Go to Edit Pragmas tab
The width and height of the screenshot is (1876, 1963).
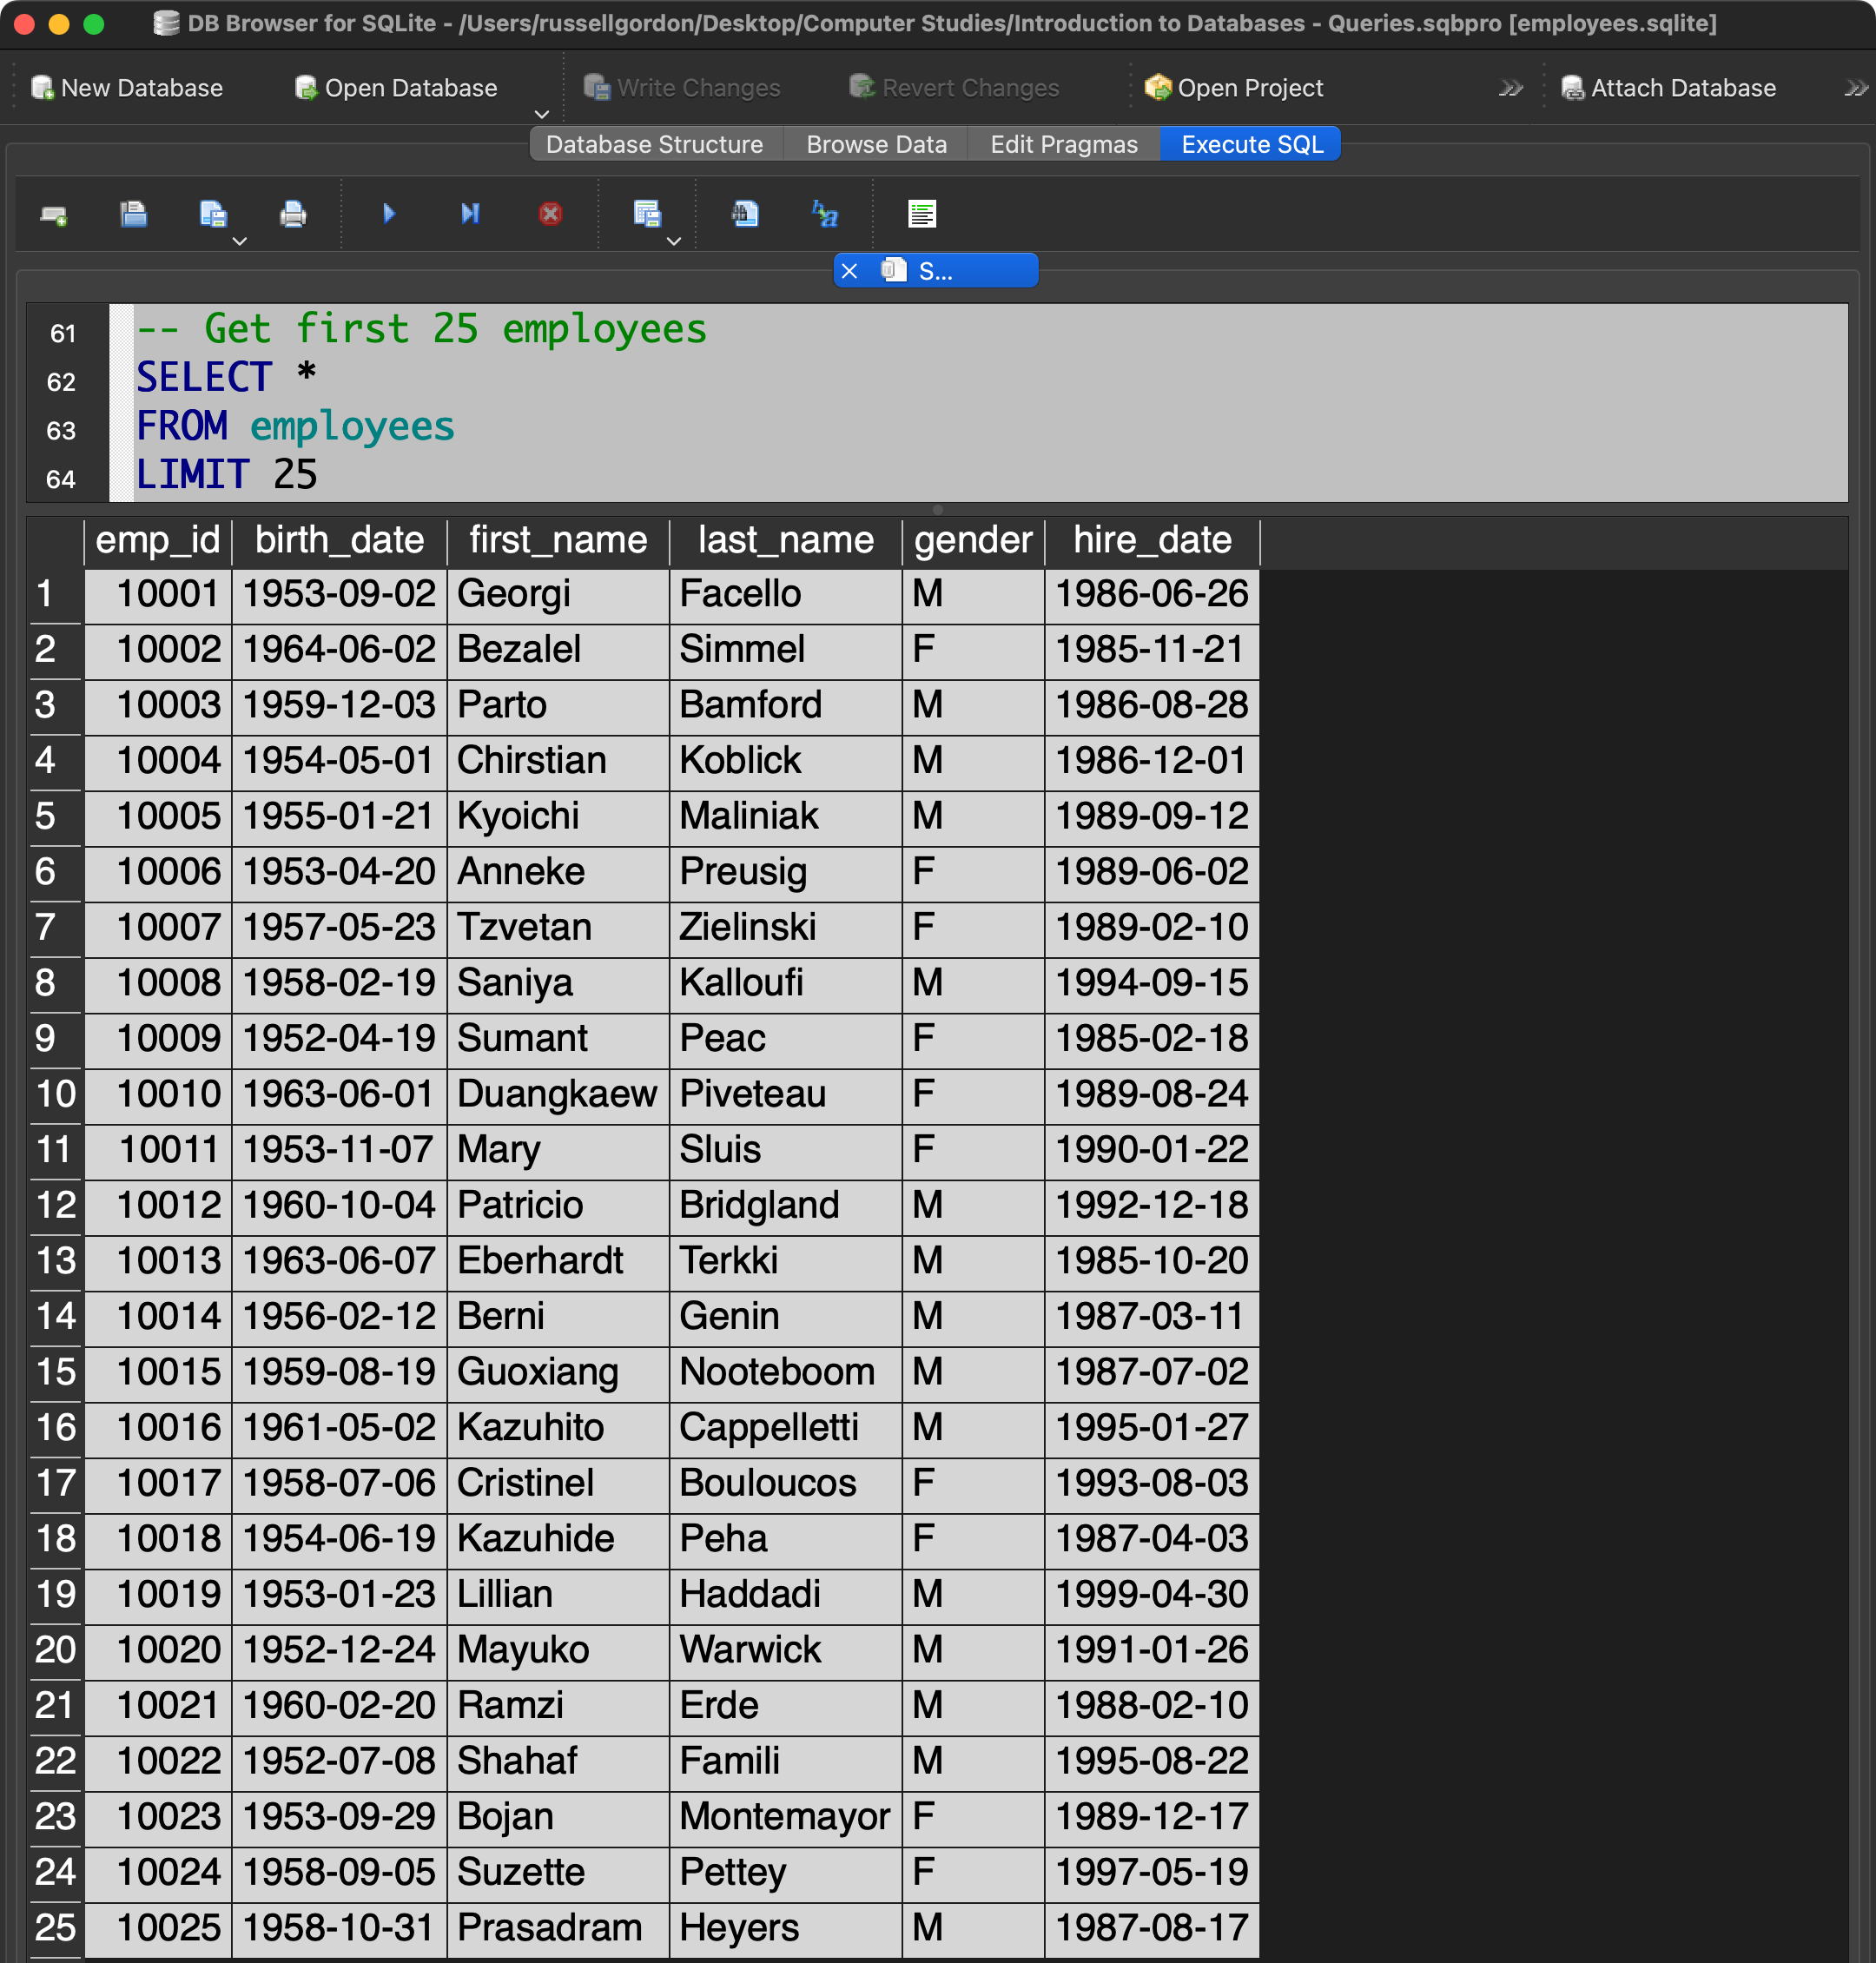(x=1063, y=144)
